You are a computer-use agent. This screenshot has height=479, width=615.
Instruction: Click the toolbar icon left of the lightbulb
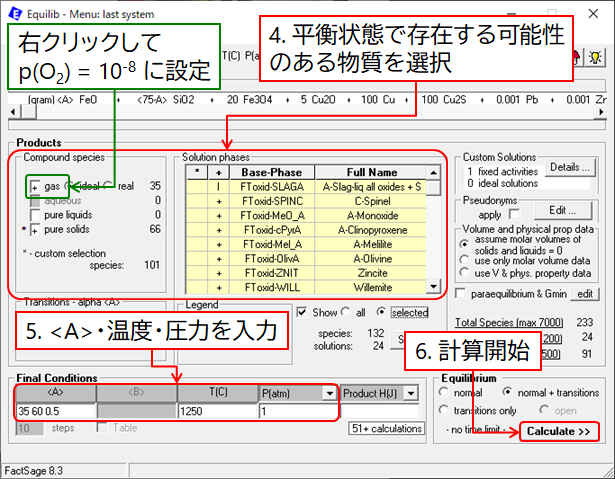pyautogui.click(x=577, y=58)
